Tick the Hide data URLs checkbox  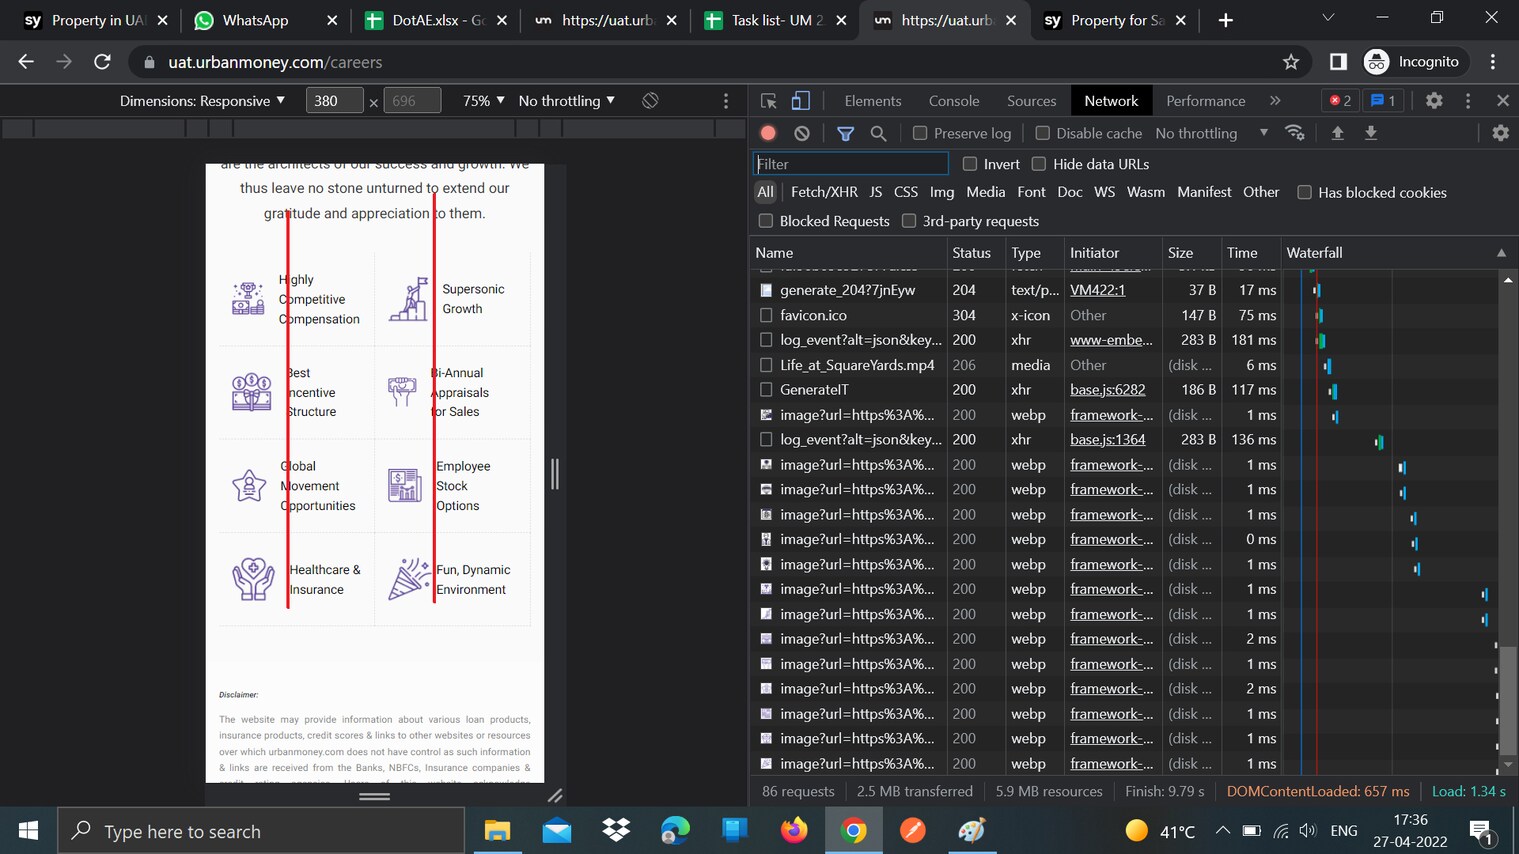click(x=1039, y=164)
